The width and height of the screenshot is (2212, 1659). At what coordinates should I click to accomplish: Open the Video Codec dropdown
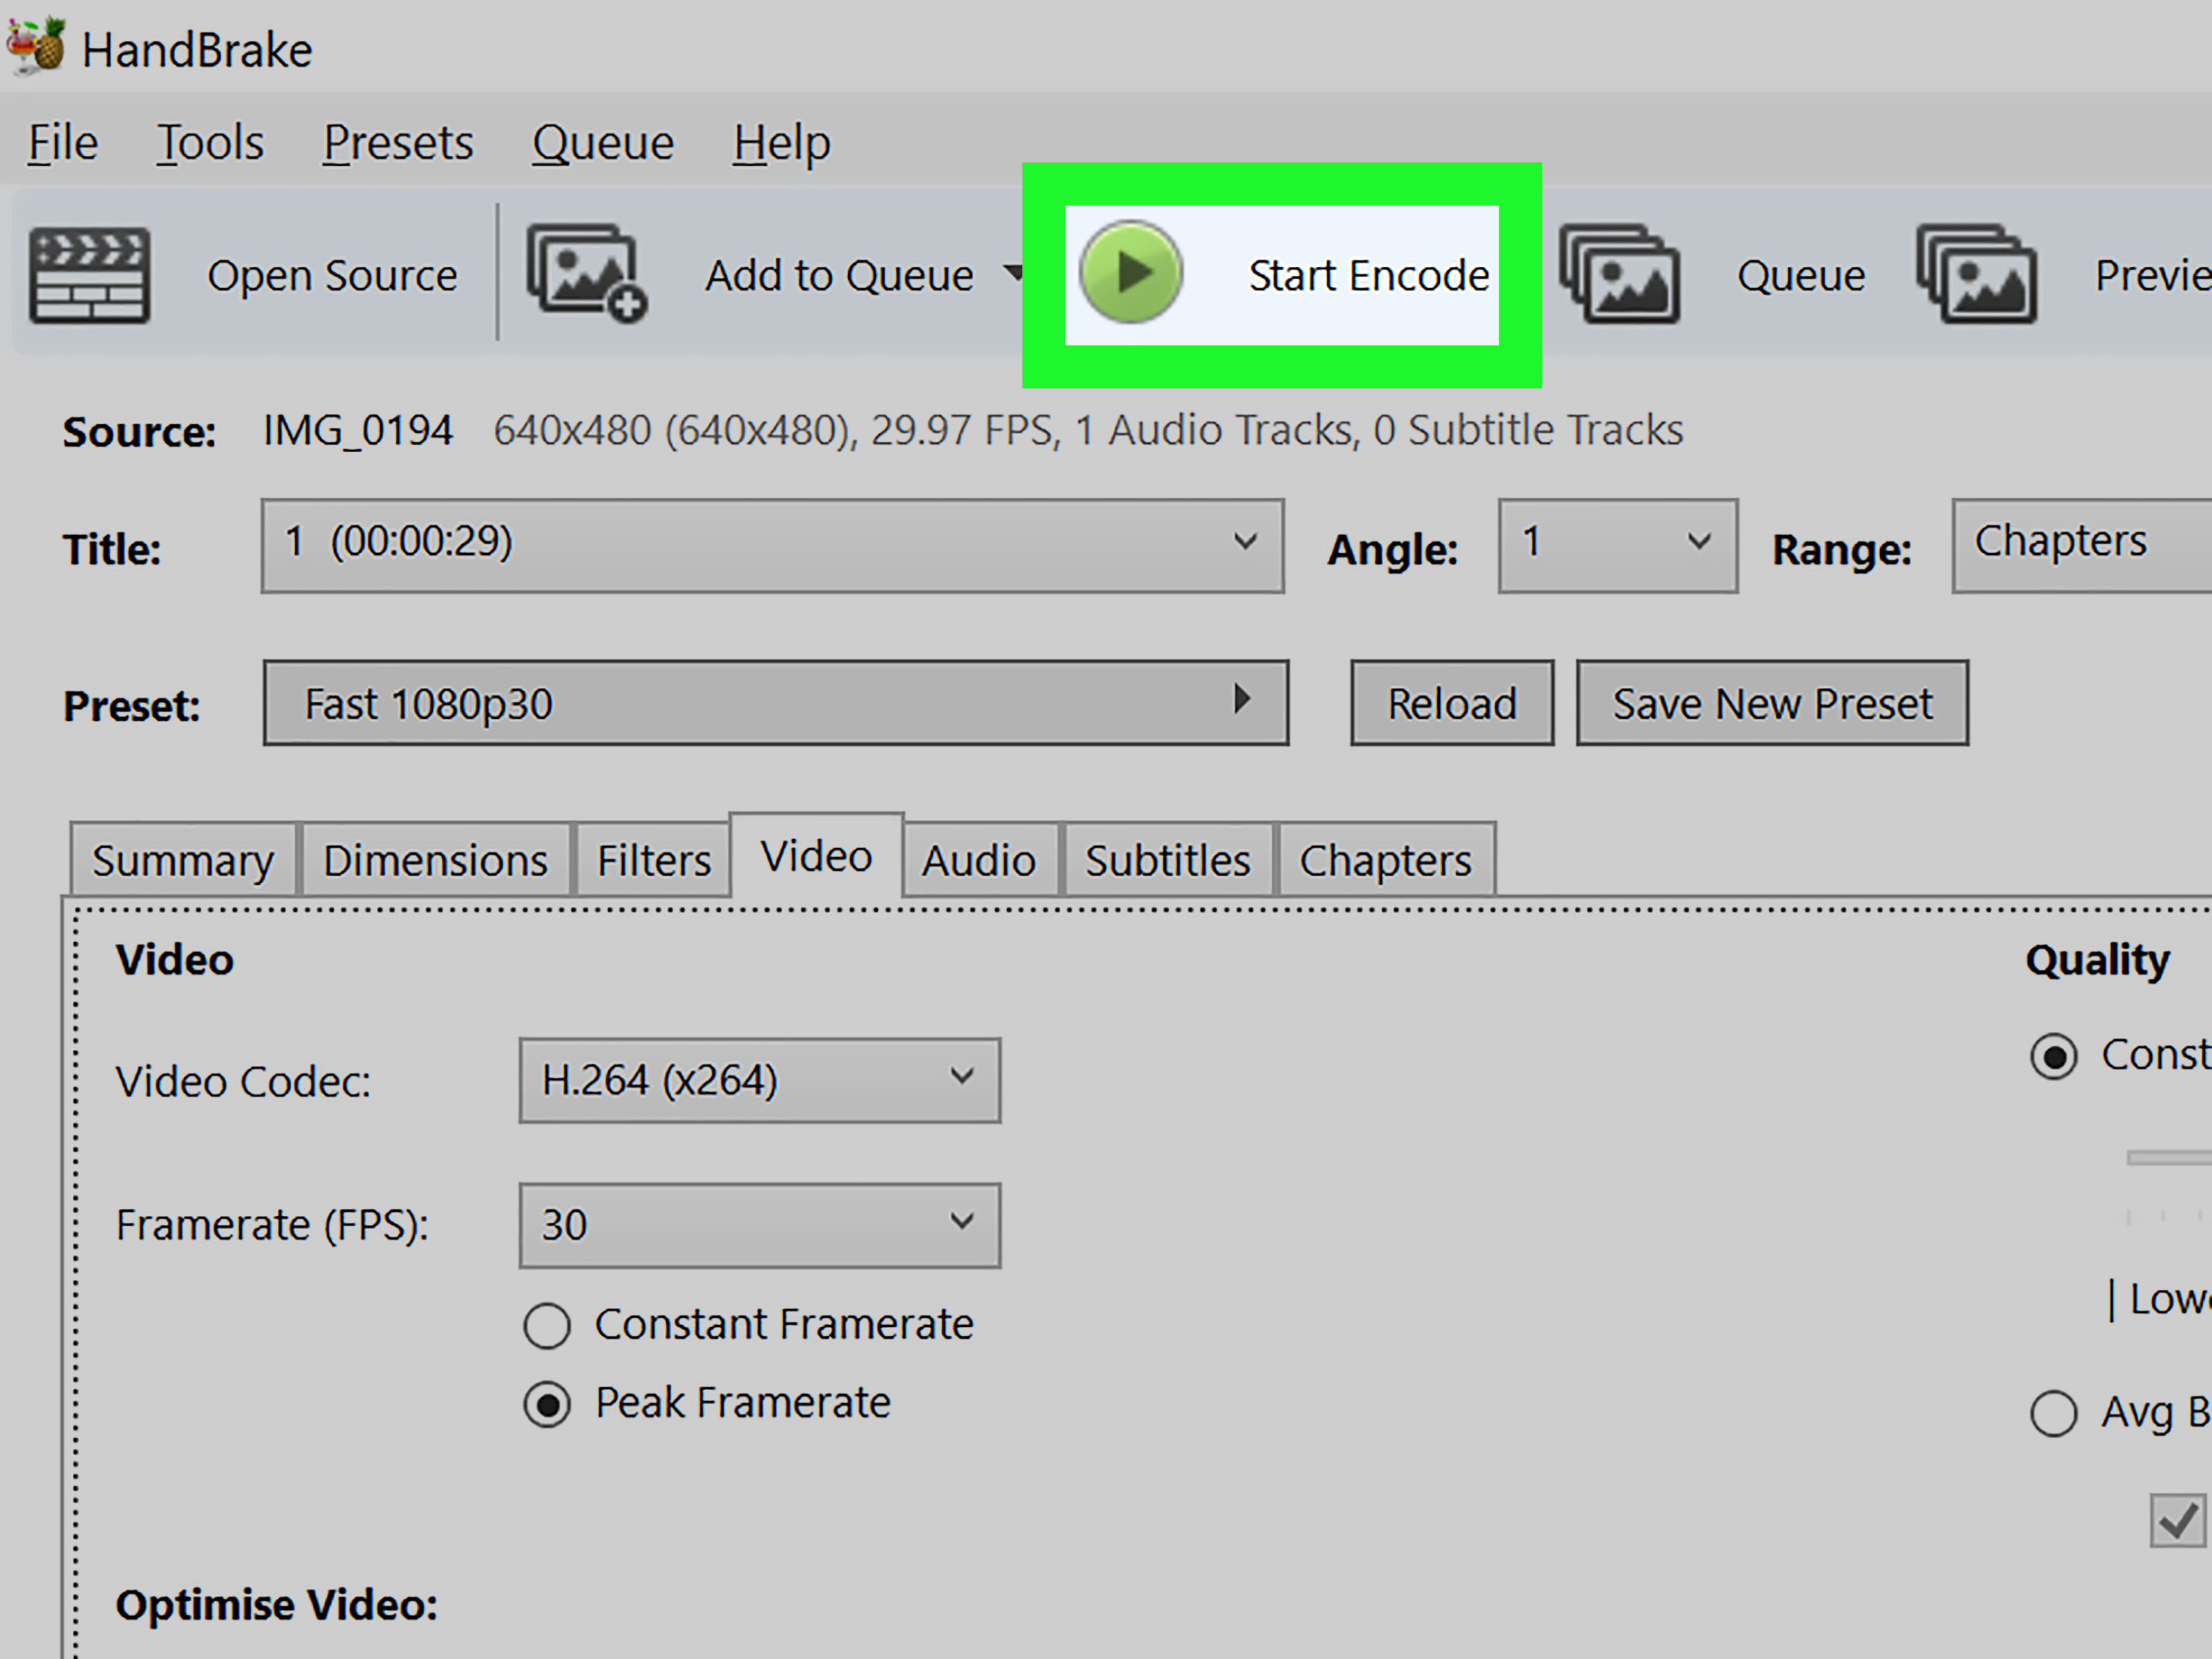pyautogui.click(x=759, y=1080)
